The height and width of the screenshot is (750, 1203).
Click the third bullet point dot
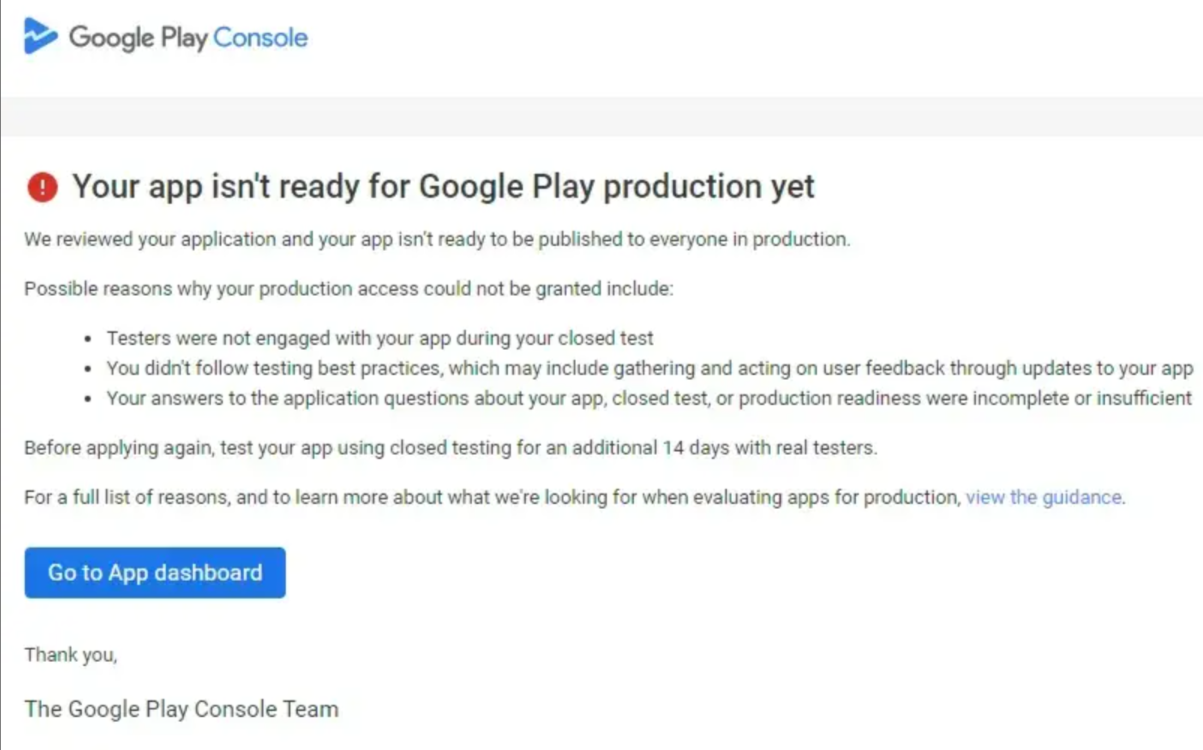(89, 399)
